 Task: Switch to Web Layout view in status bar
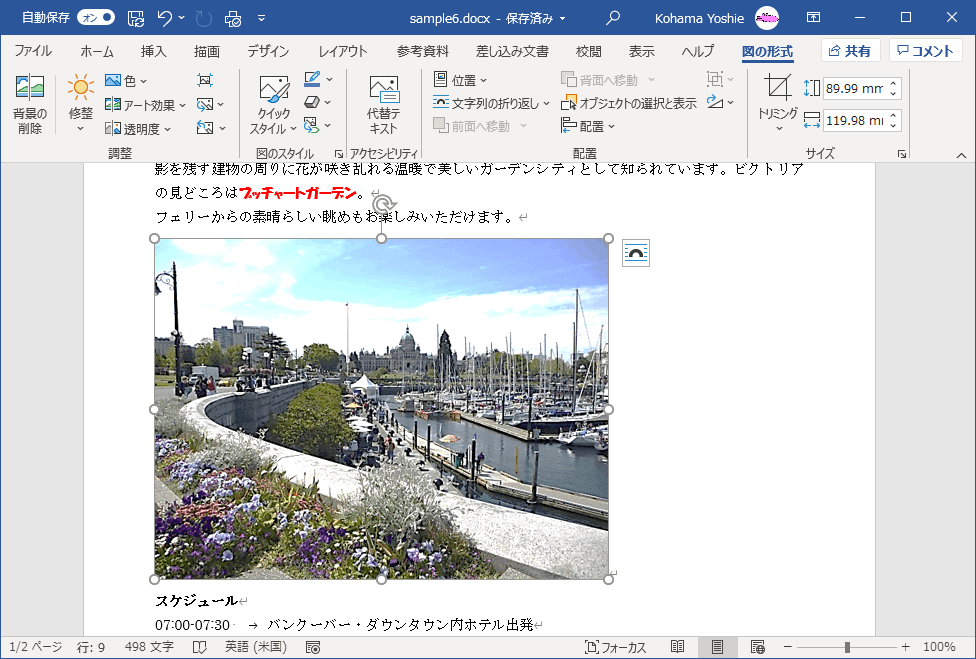pyautogui.click(x=757, y=647)
